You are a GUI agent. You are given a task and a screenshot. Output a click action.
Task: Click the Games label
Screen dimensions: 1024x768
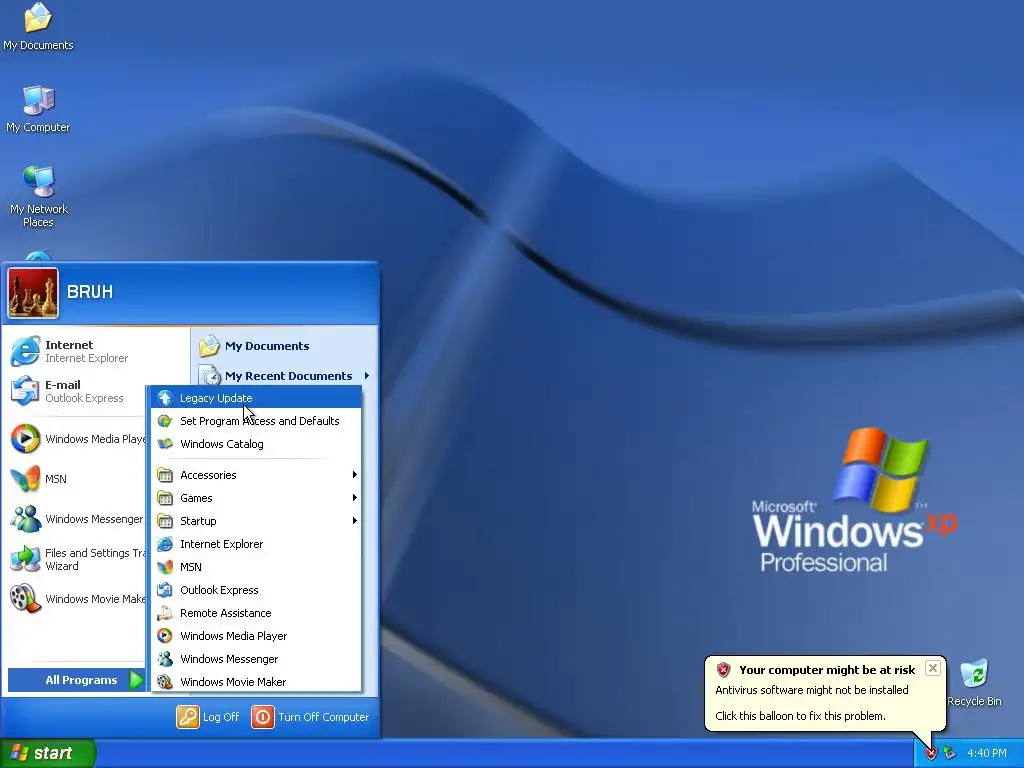coord(196,498)
